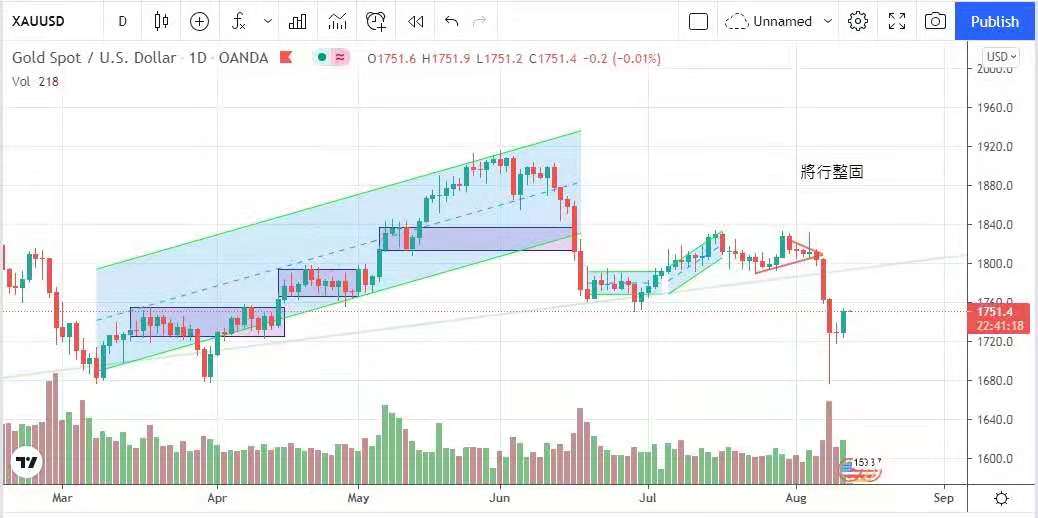Click the Compare or add symbol icon

click(x=200, y=21)
